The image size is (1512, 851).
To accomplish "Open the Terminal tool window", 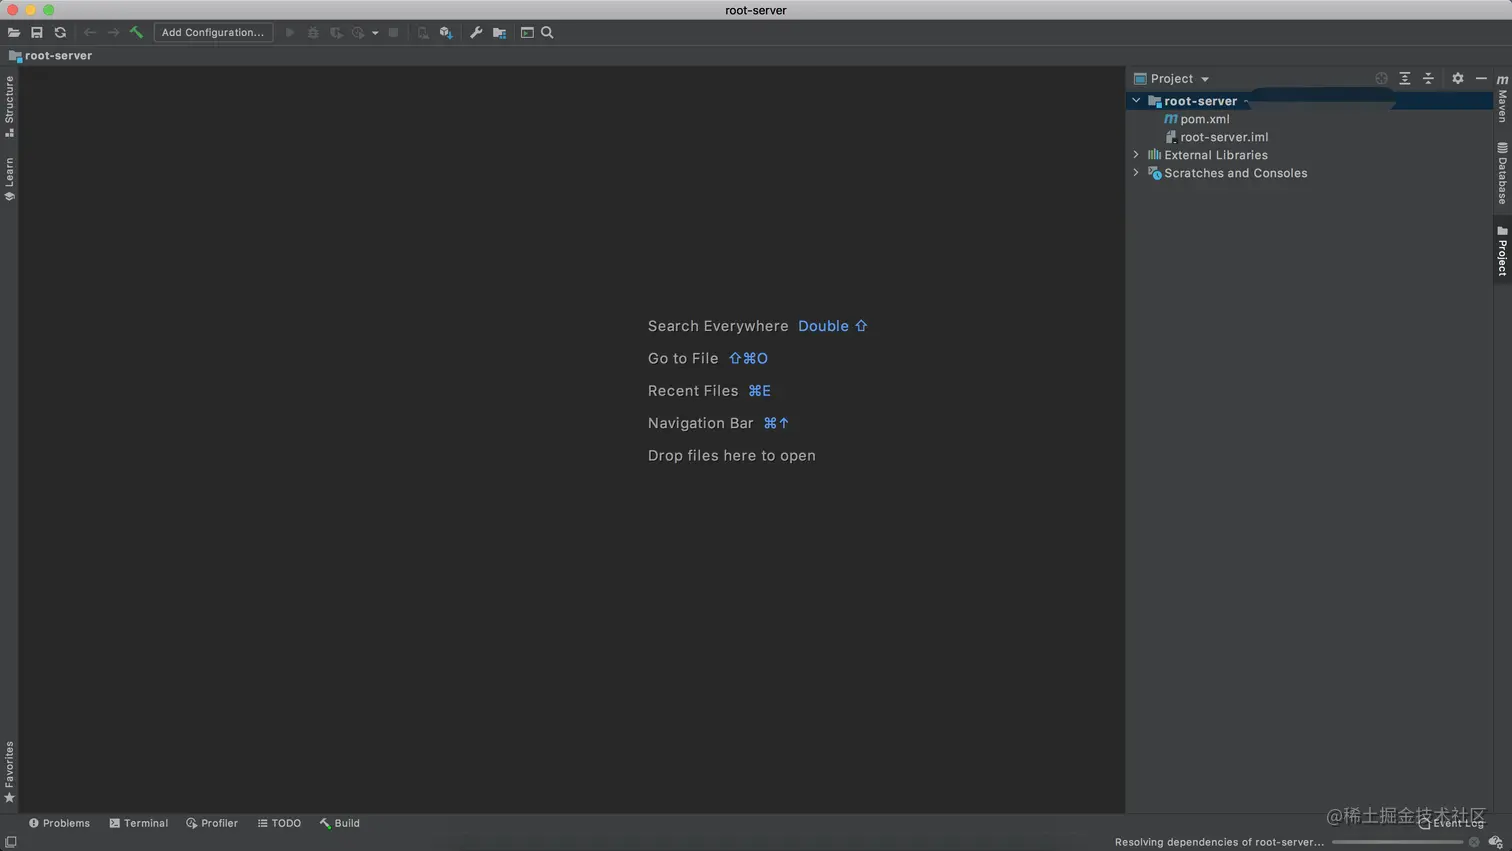I will click(x=138, y=824).
